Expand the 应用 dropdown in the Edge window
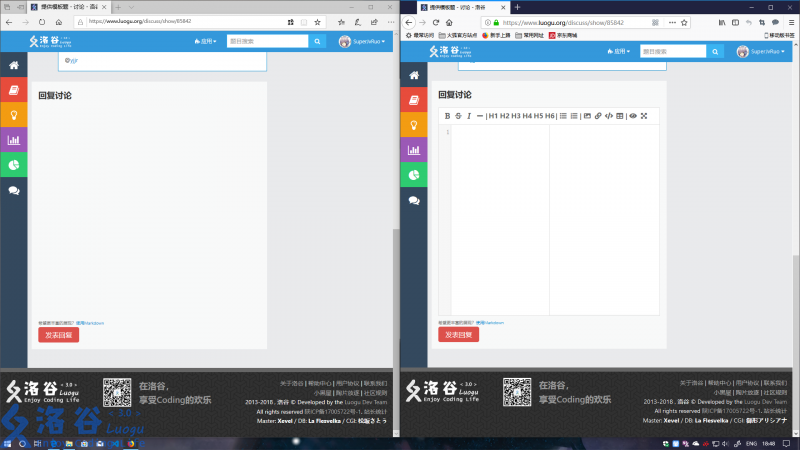This screenshot has height=450, width=800. 205,42
